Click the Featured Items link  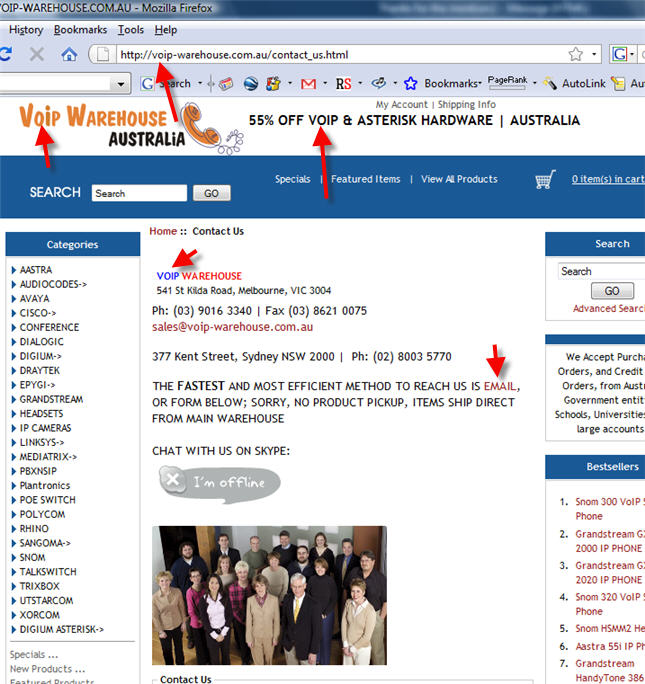point(365,179)
